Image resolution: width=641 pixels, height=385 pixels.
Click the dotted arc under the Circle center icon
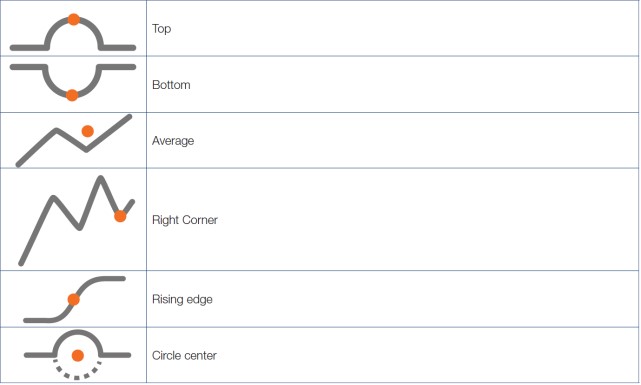[x=77, y=370]
